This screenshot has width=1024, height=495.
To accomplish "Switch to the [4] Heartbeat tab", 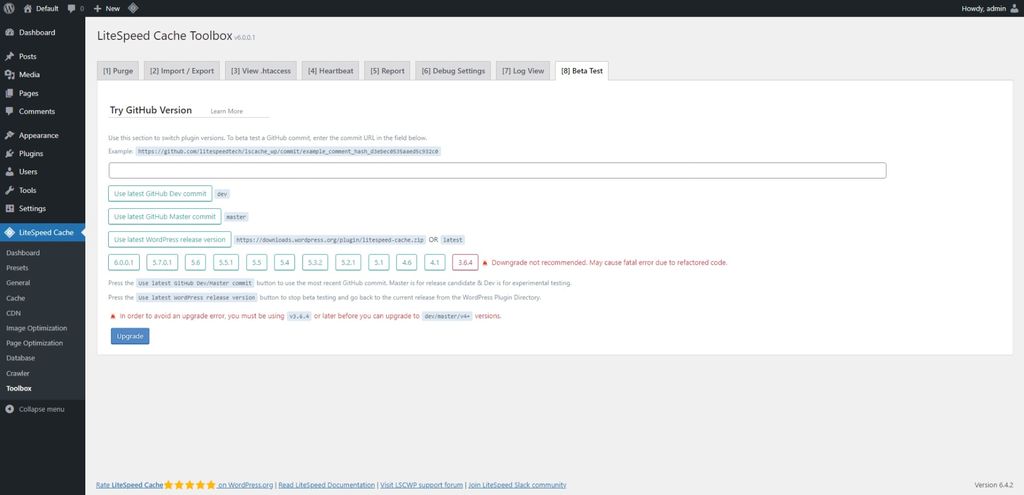I will pyautogui.click(x=330, y=71).
